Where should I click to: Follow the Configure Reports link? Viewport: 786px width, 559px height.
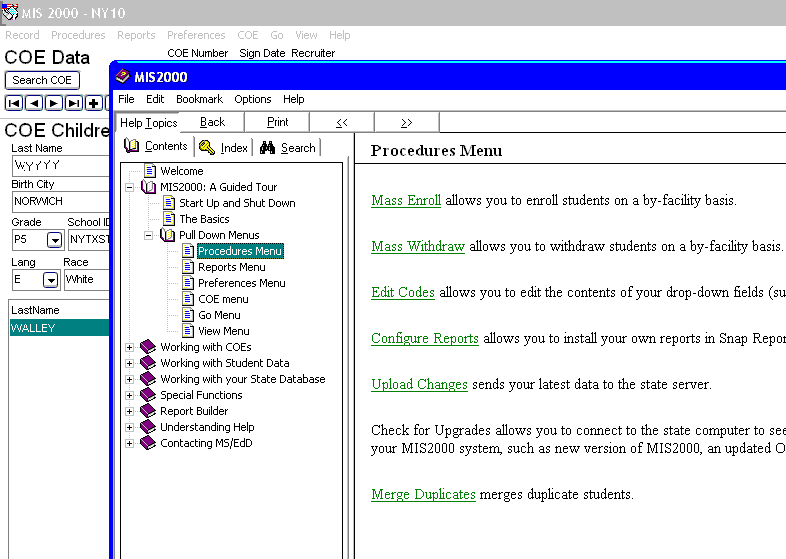point(425,338)
